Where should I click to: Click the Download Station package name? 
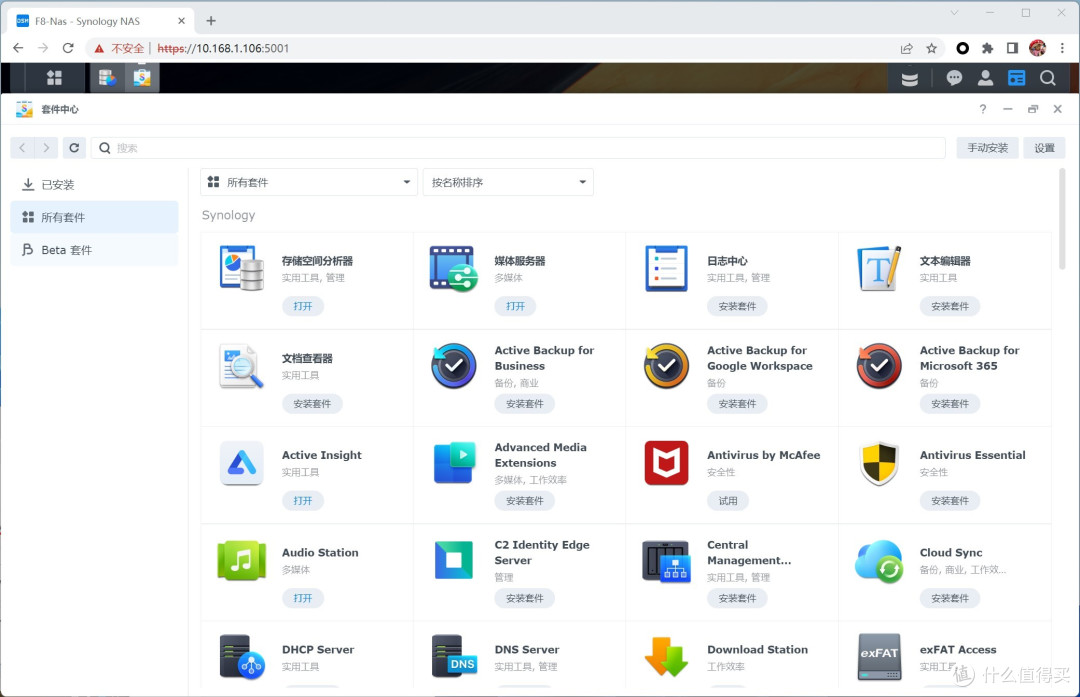click(x=757, y=649)
